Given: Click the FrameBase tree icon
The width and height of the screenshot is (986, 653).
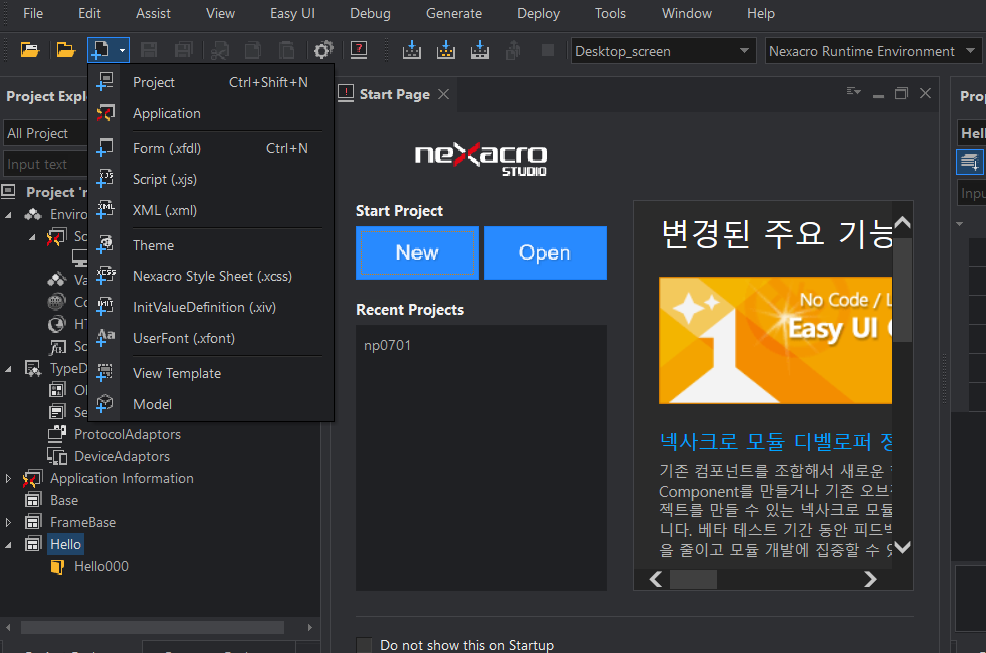Looking at the screenshot, I should (33, 522).
